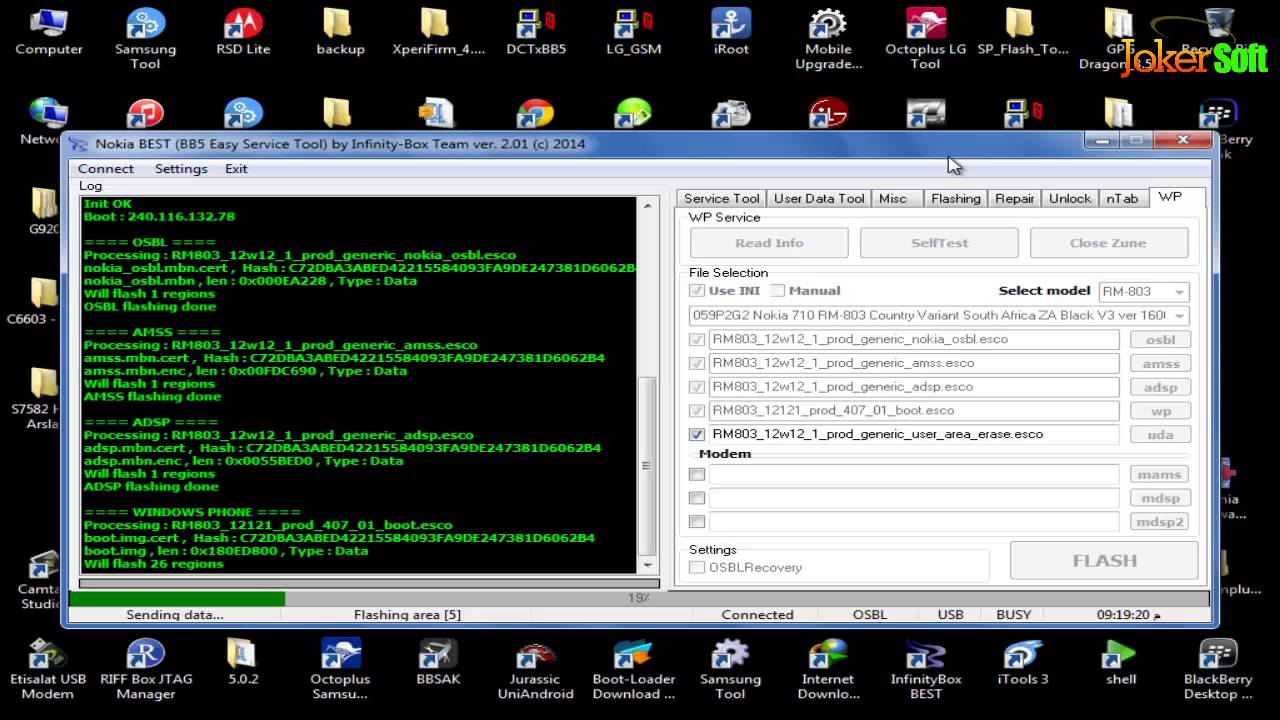Open Internet Download Manager shortcut
The width and height of the screenshot is (1280, 720).
tap(828, 668)
